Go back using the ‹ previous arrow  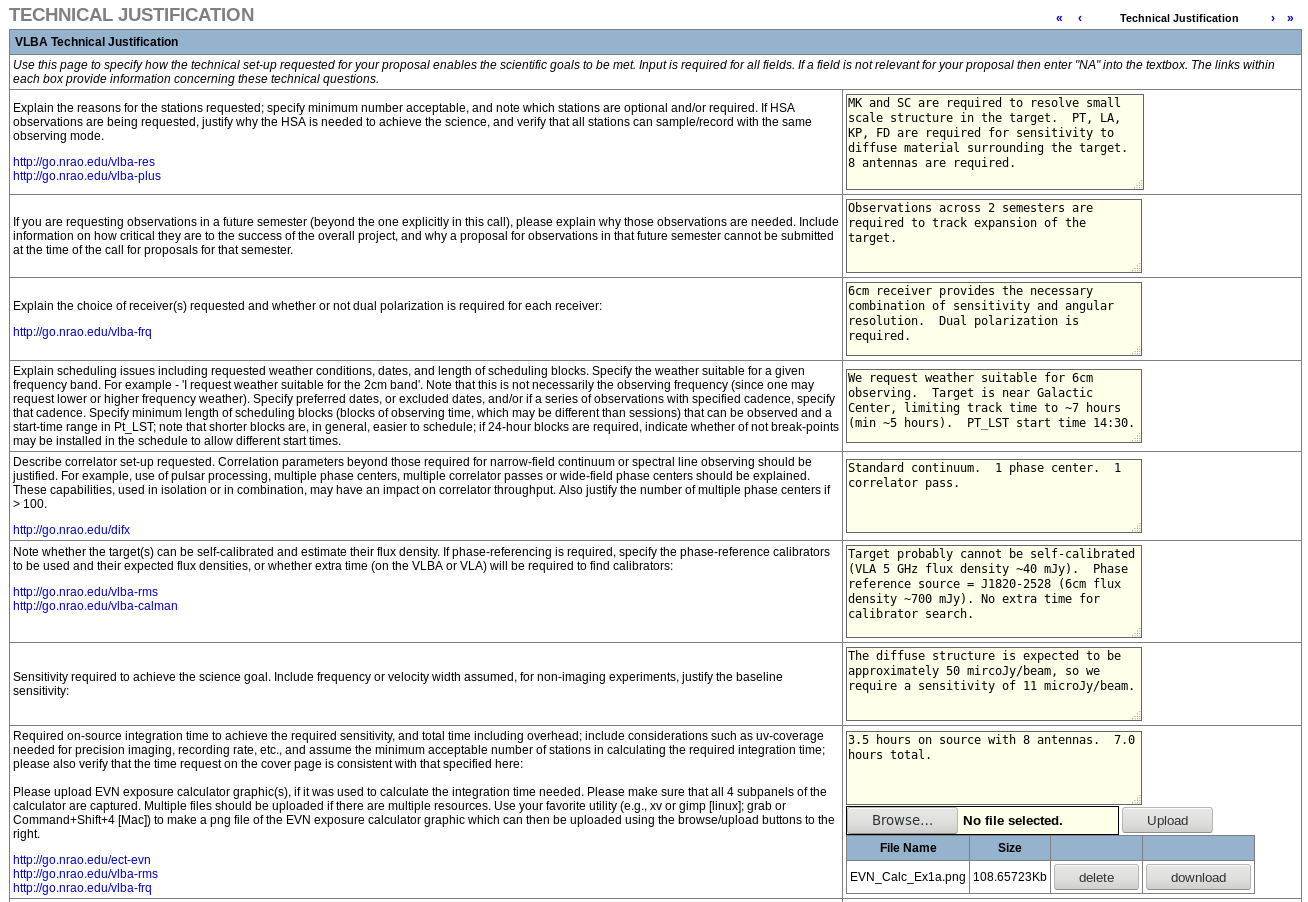pos(1080,17)
